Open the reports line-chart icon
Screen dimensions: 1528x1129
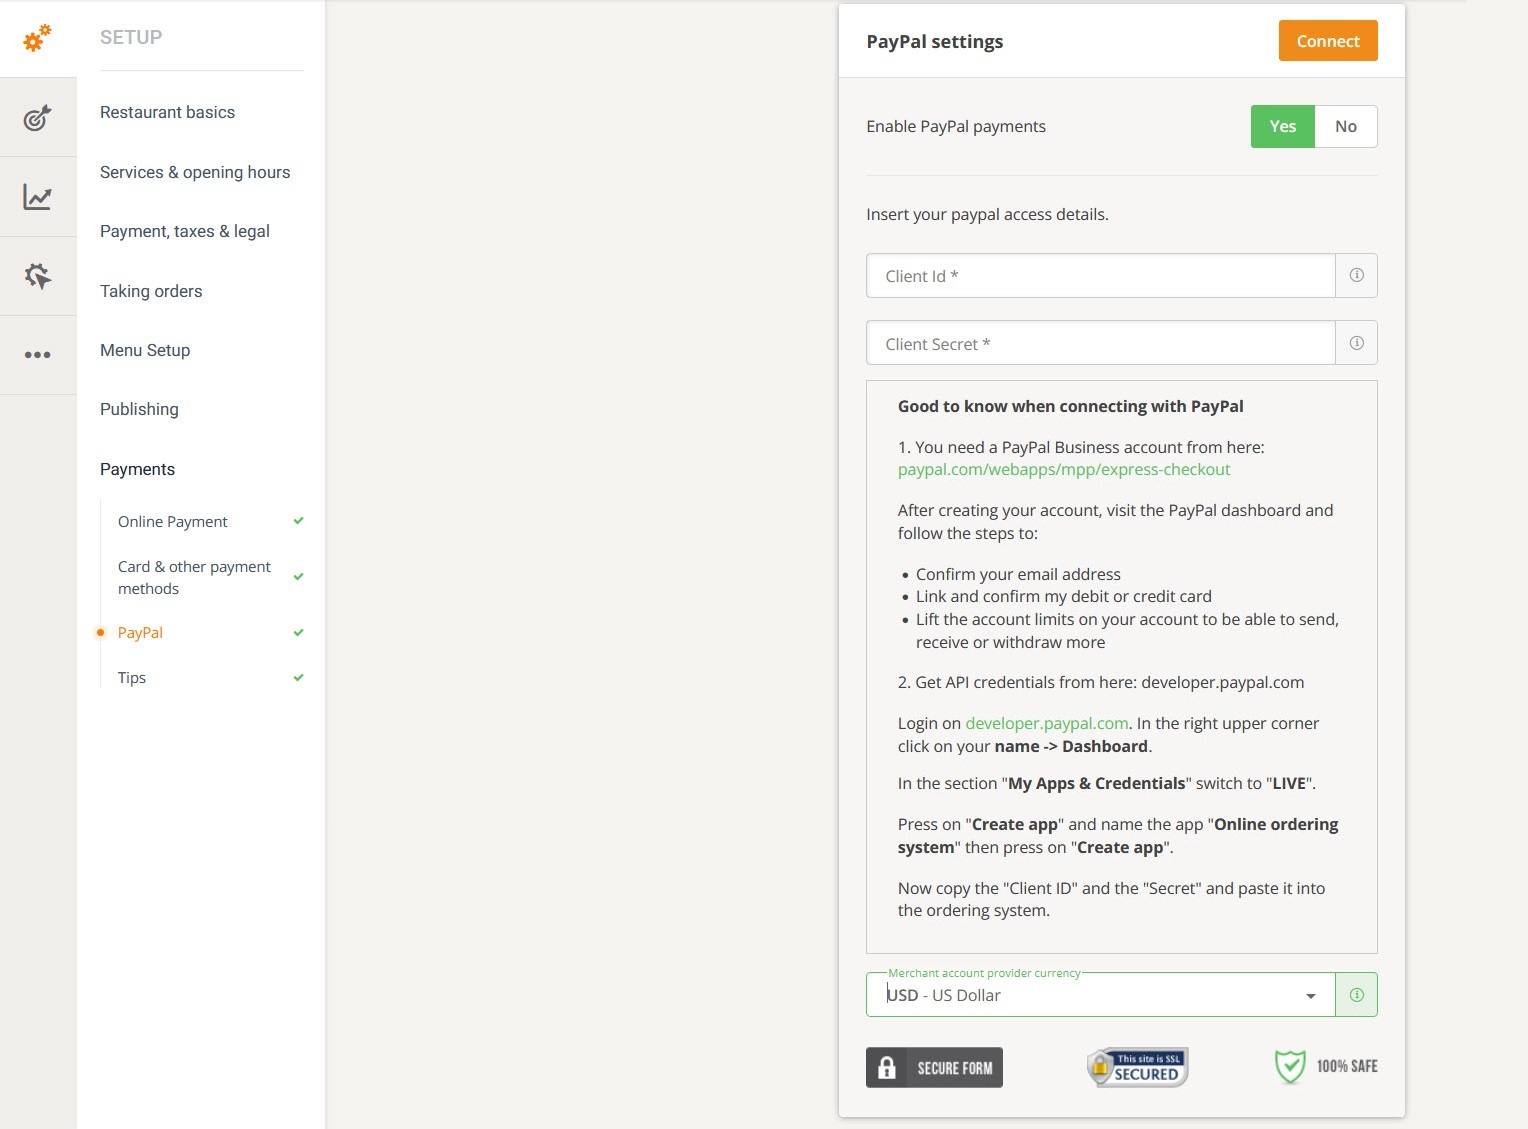pyautogui.click(x=37, y=196)
